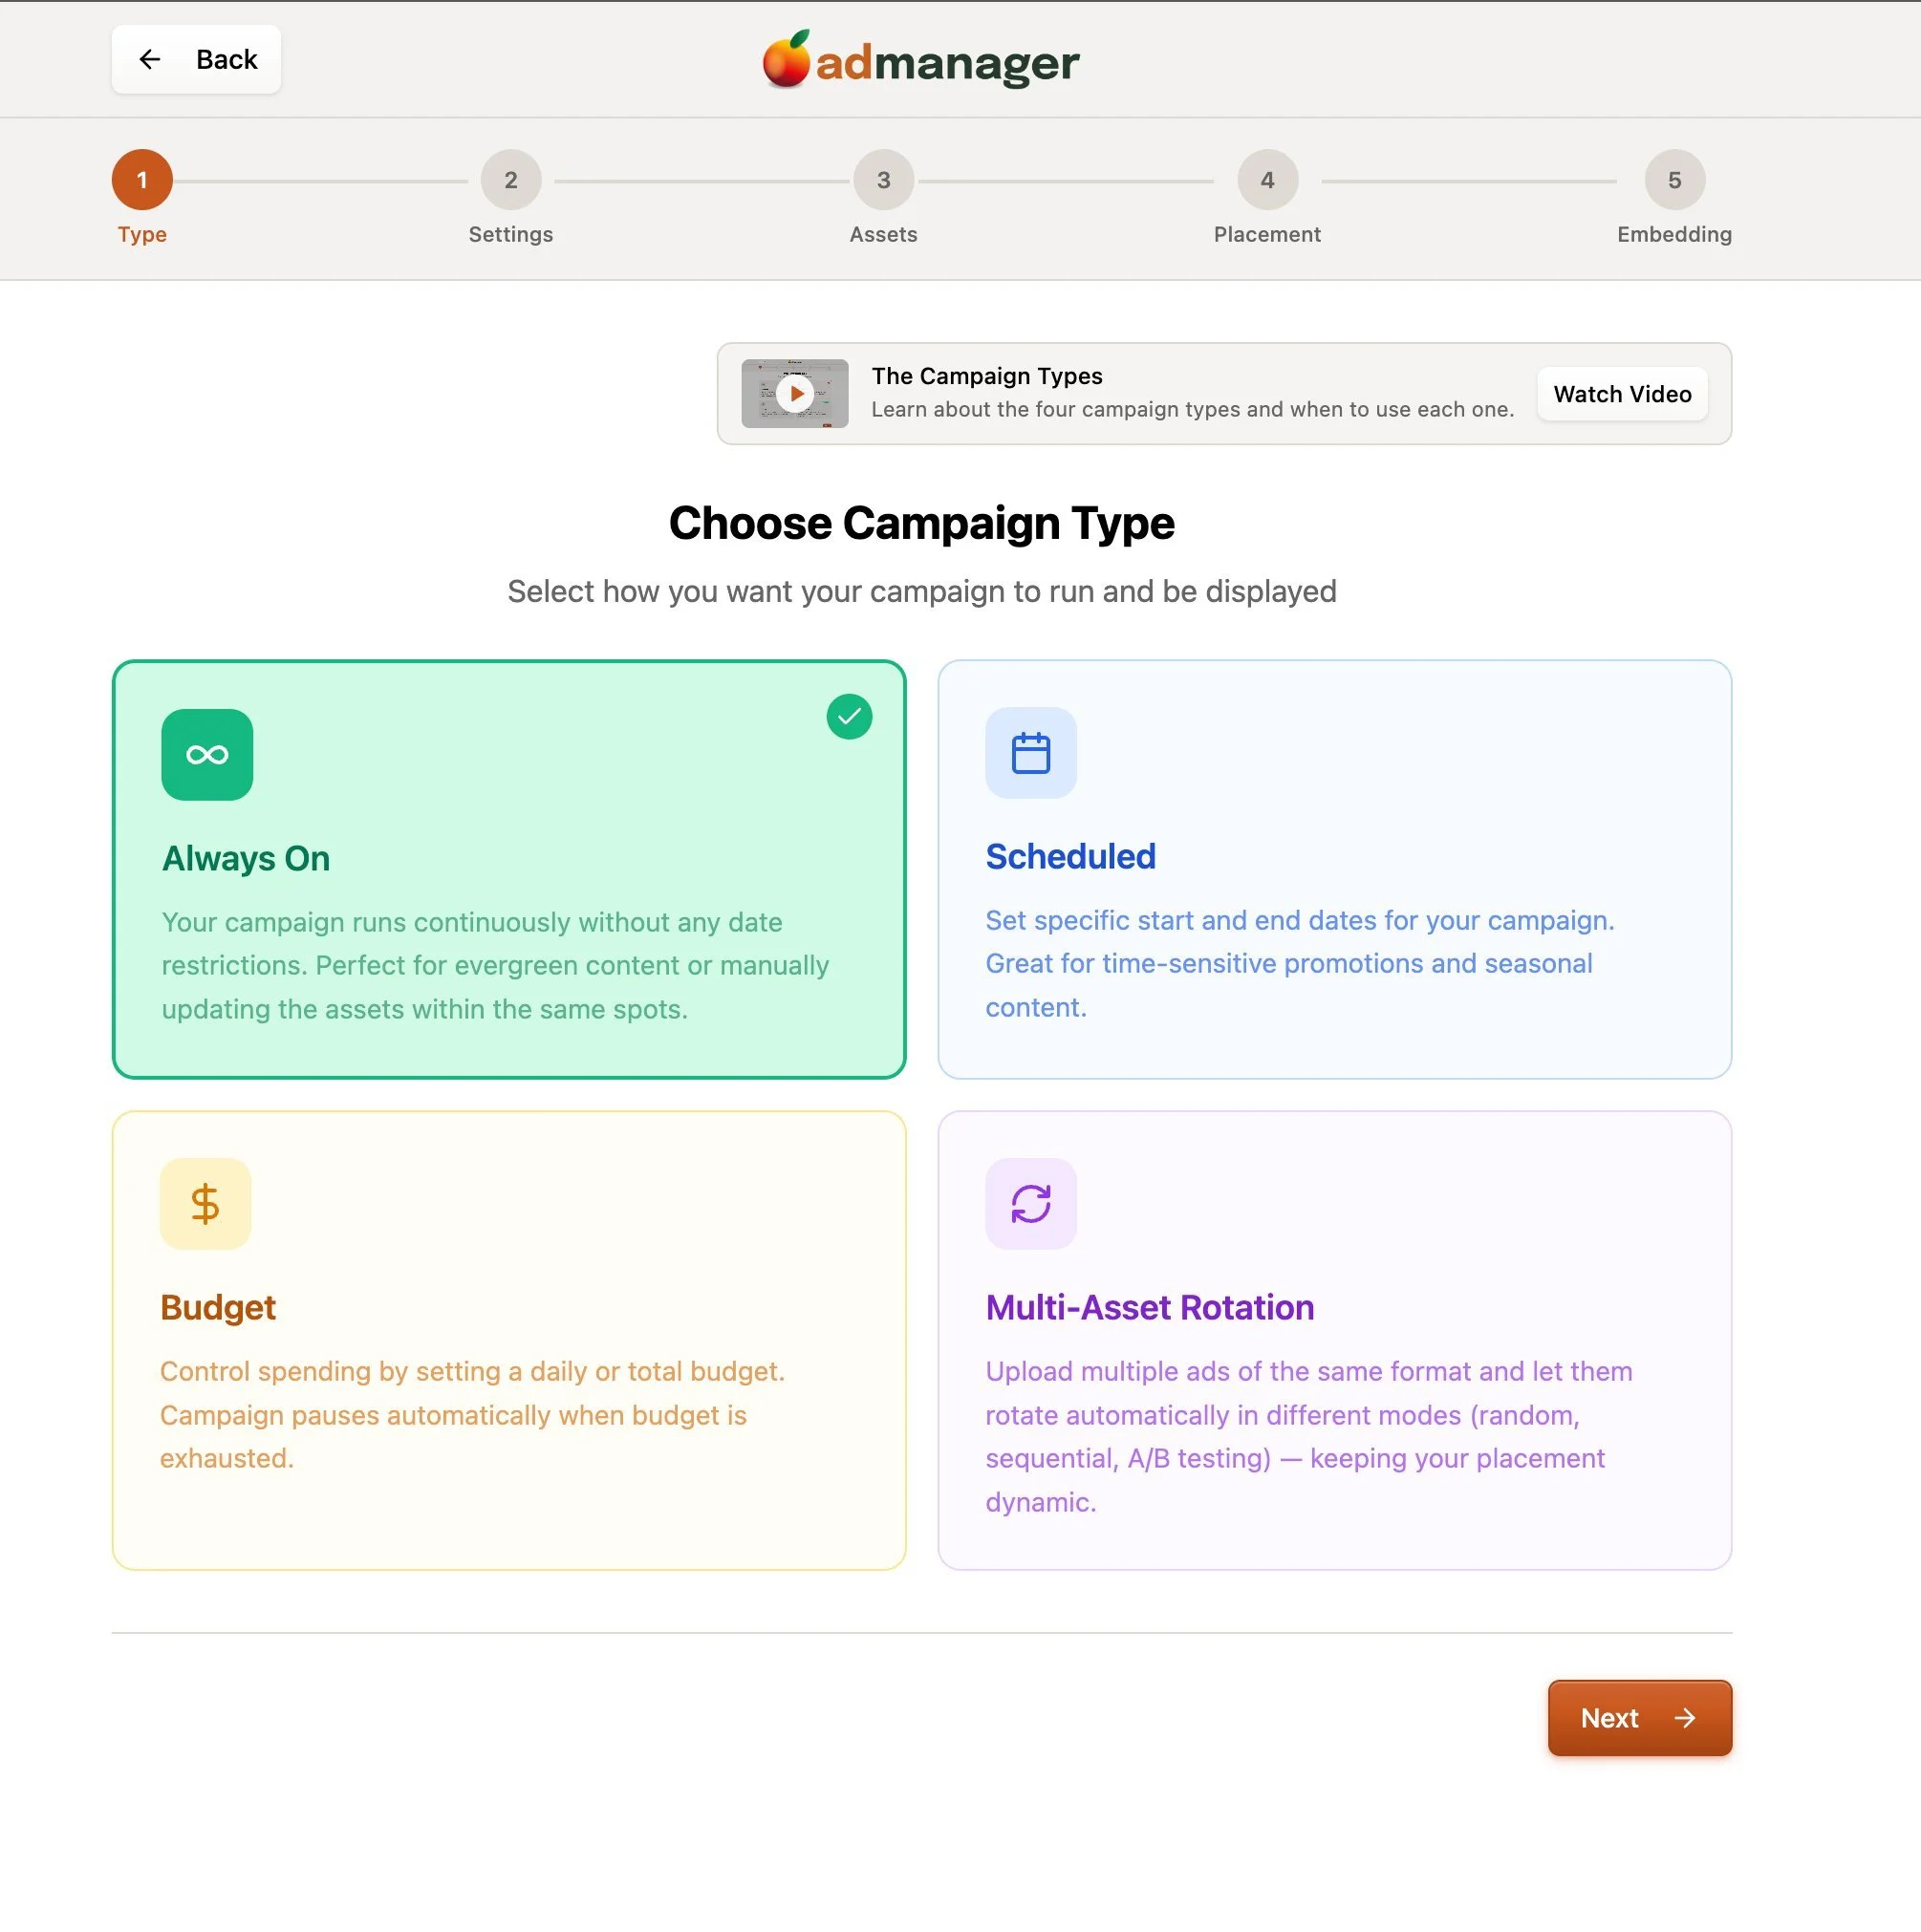
Task: Click the calendar icon on Scheduled card
Action: tap(1030, 753)
